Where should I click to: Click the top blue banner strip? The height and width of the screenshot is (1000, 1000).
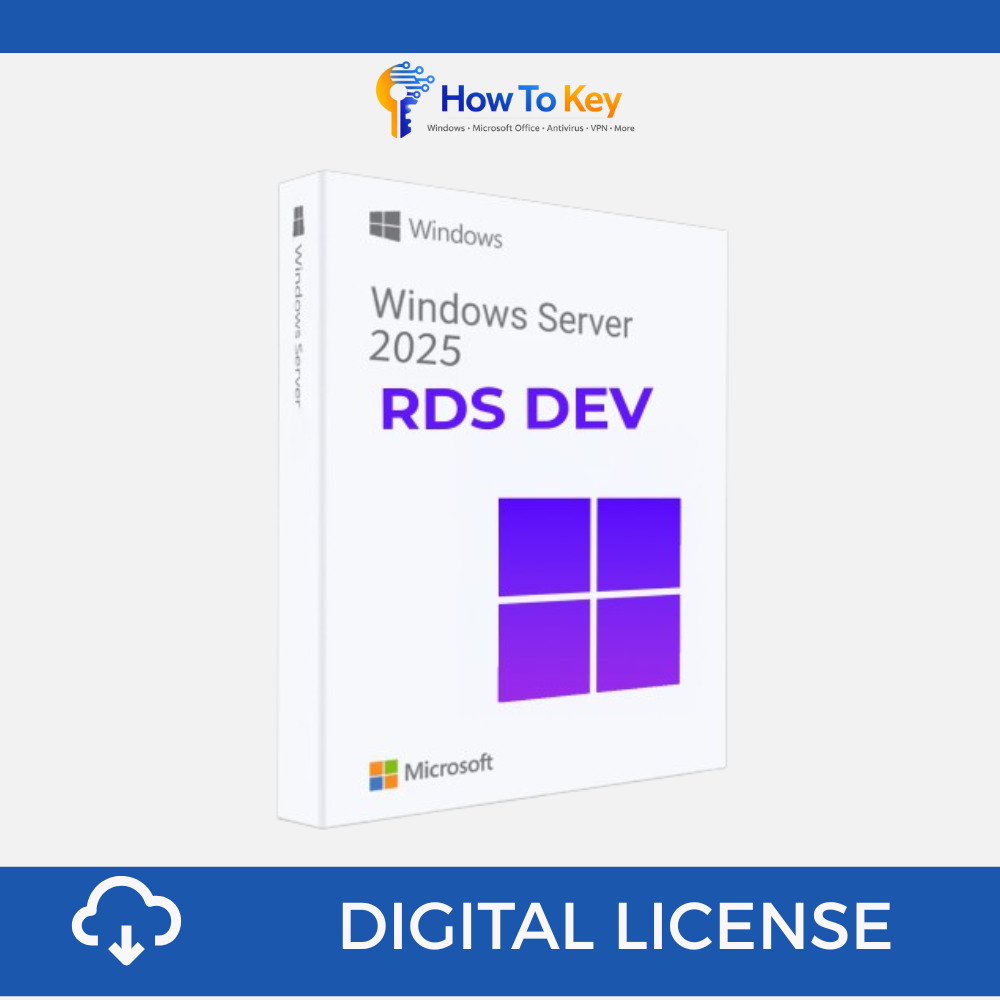[500, 25]
